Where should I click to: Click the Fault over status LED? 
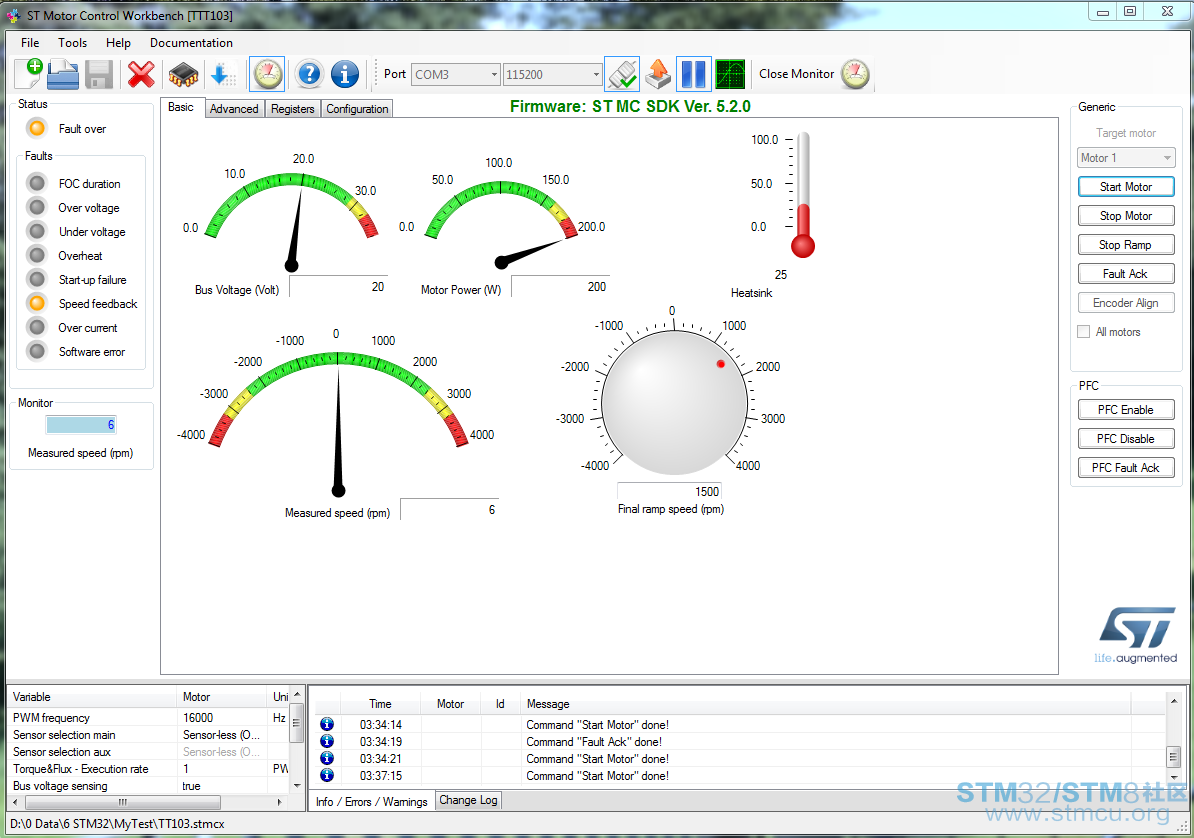(x=37, y=128)
